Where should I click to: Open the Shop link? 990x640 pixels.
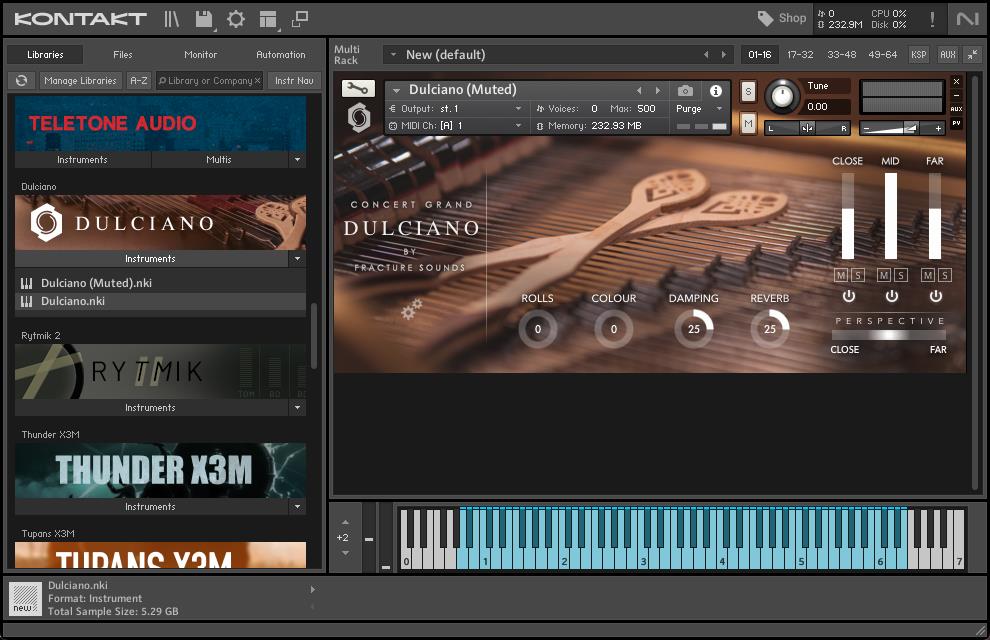(782, 18)
